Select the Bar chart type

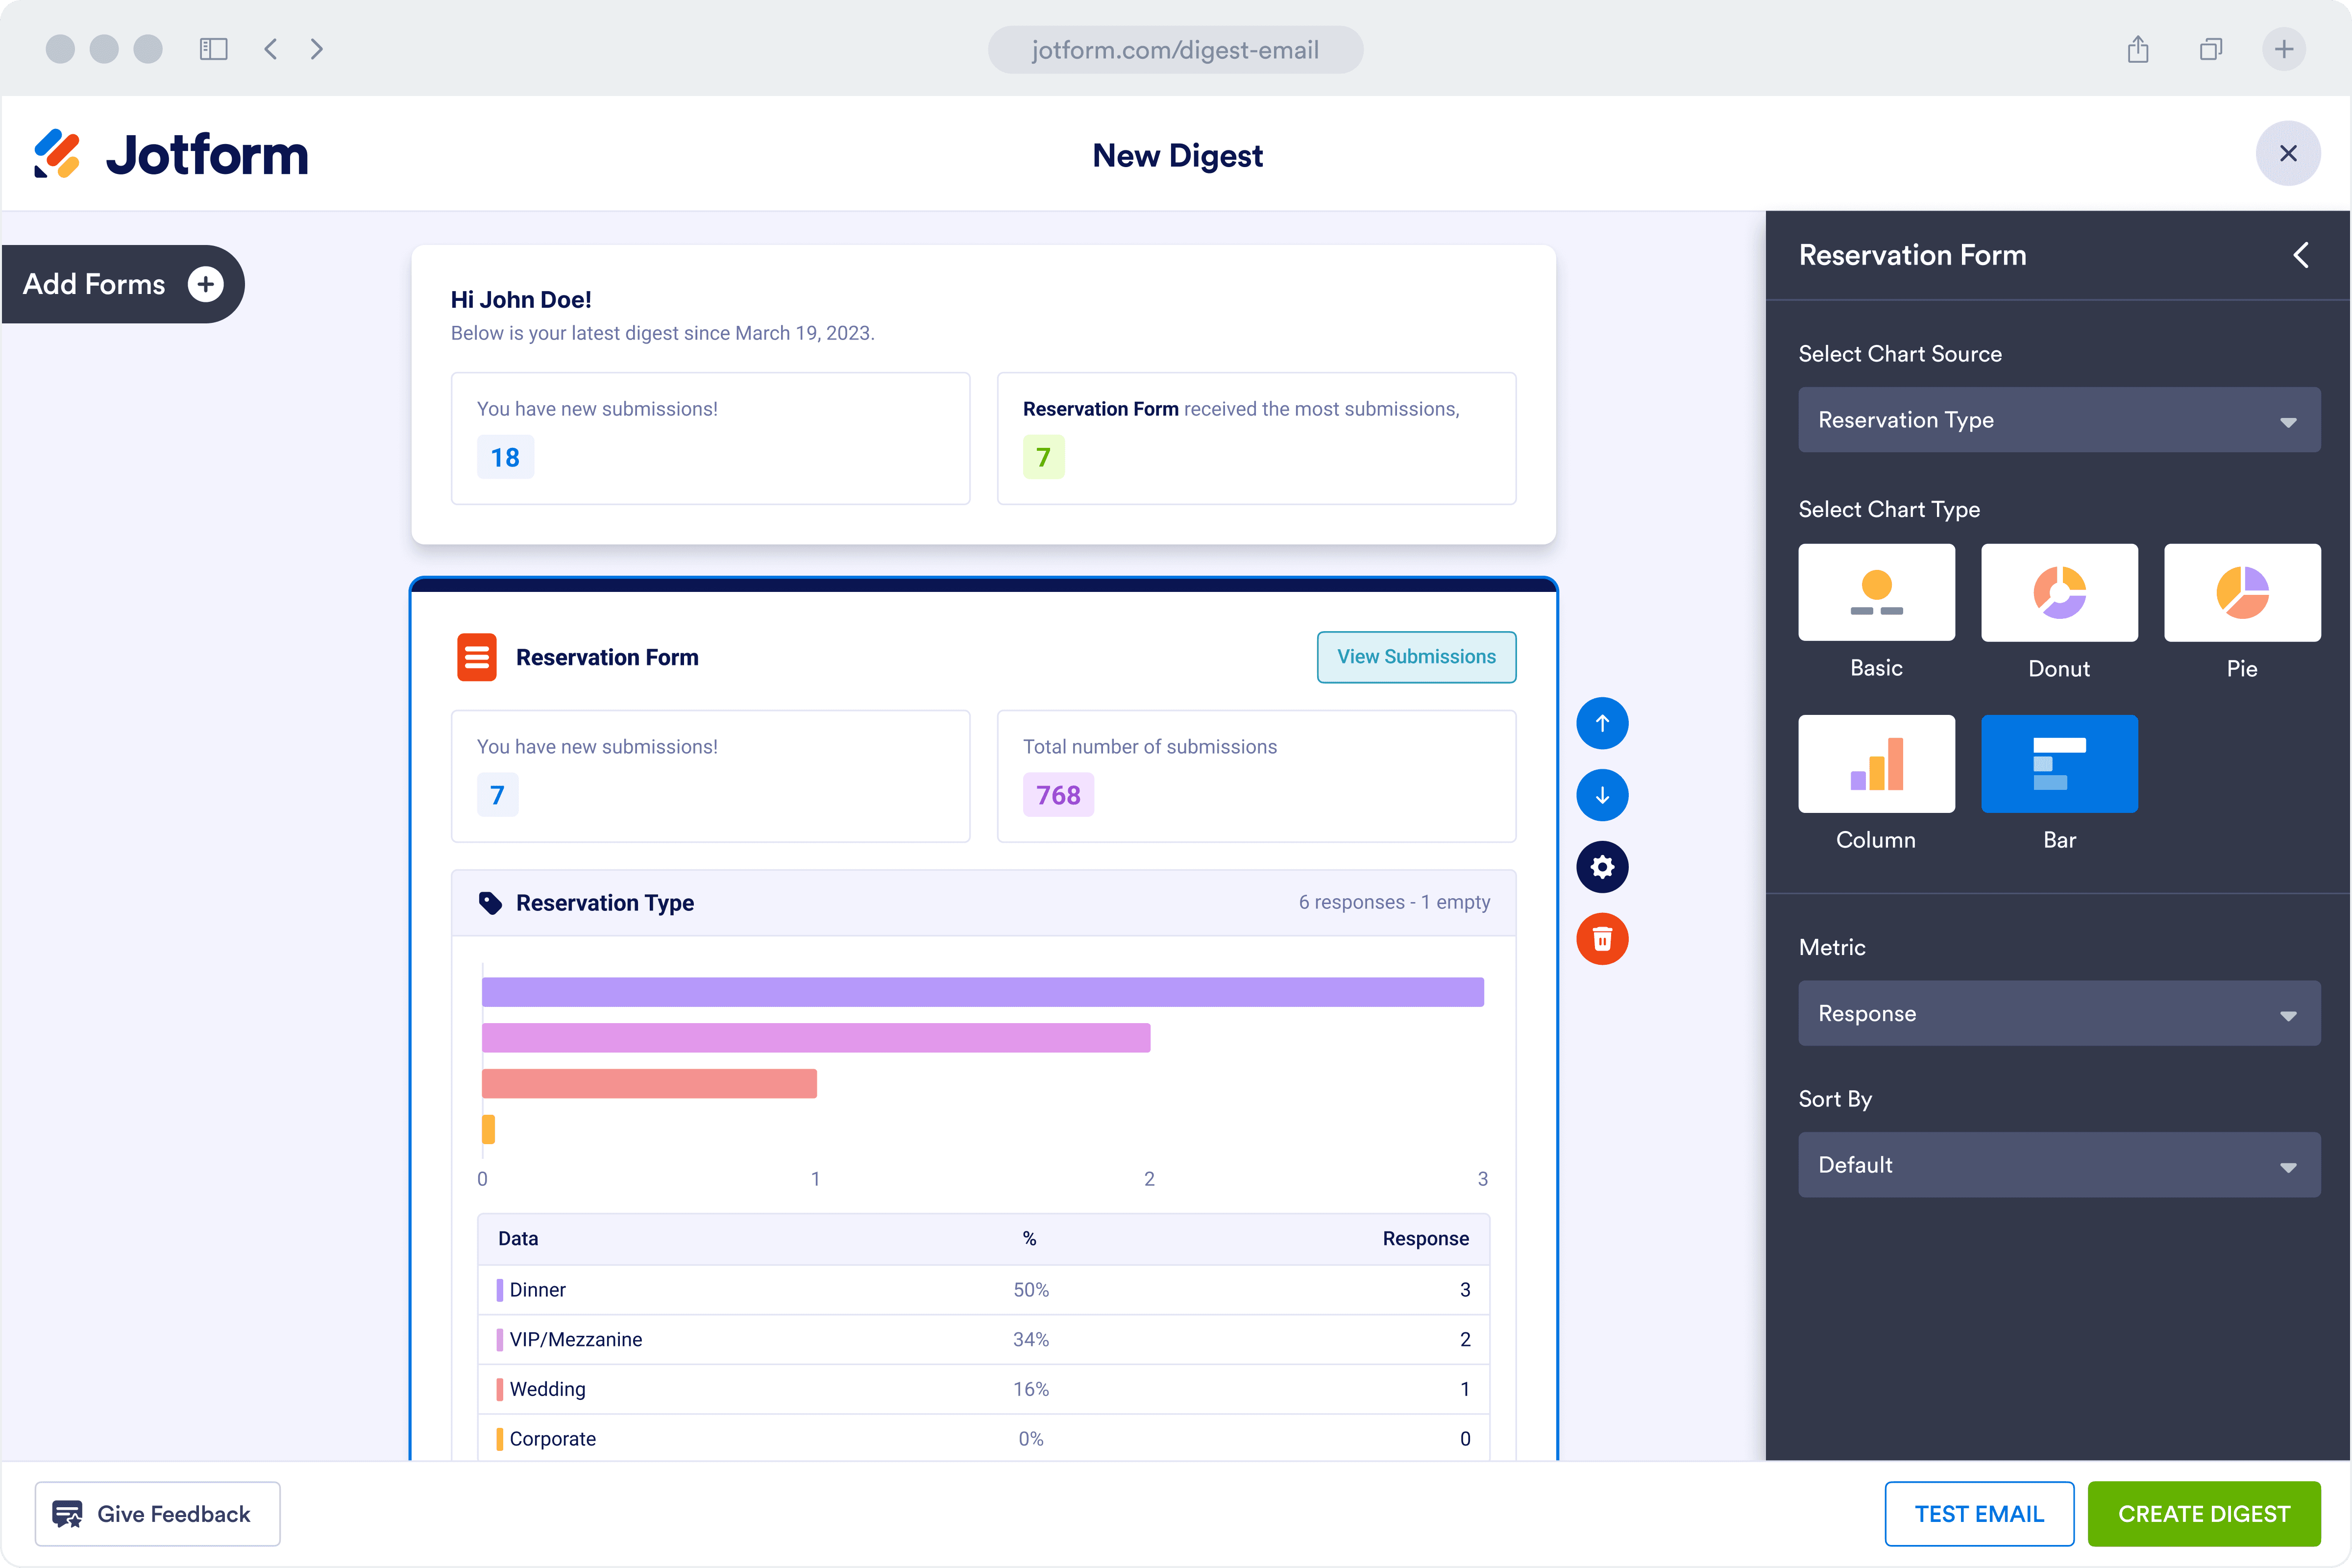(x=2059, y=764)
